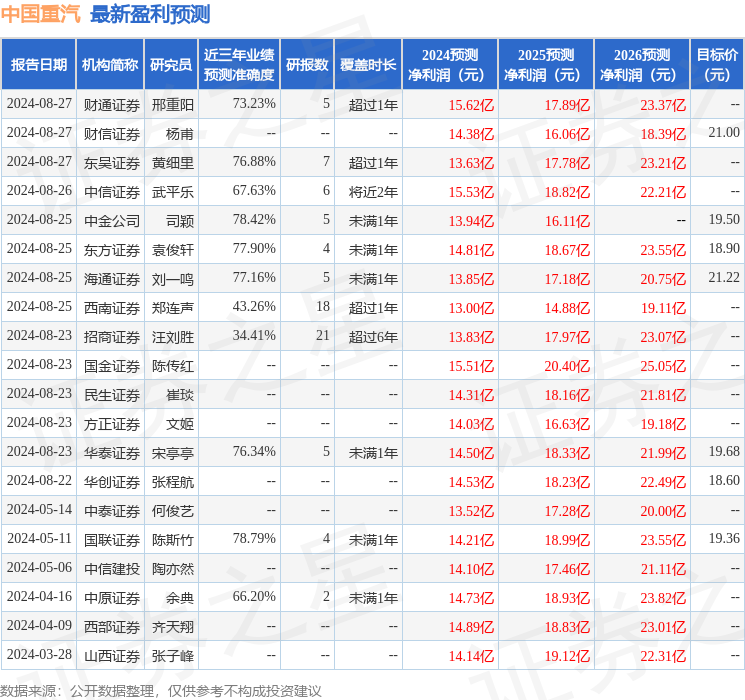Click the 20.40亿 2025 forecast value
Image resolution: width=745 pixels, height=700 pixels.
click(x=567, y=366)
